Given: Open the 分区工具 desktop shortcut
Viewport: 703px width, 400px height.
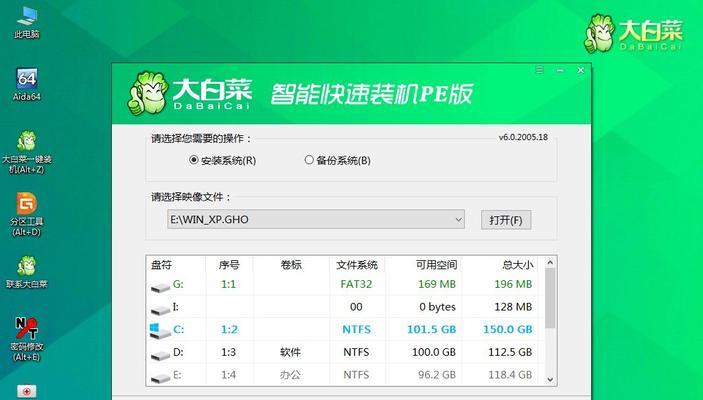Looking at the screenshot, I should coord(27,215).
